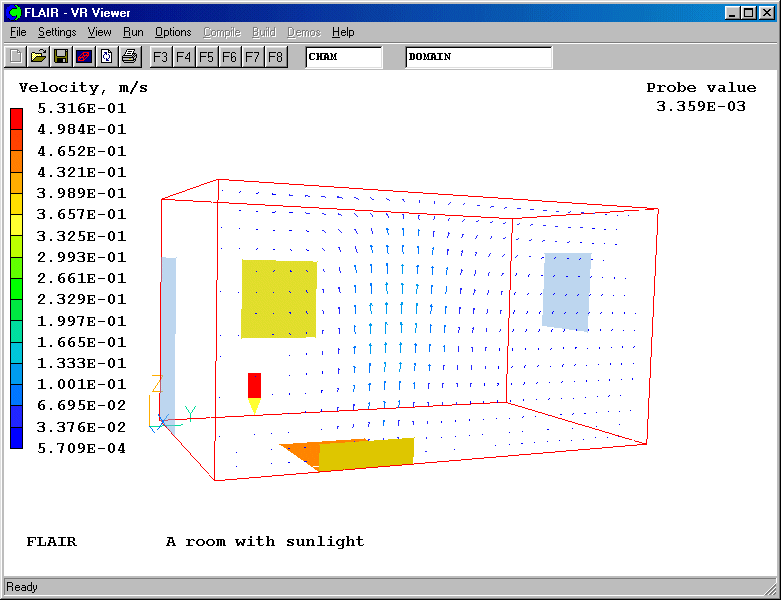
Task: Save using the floppy disk icon
Action: click(61, 57)
